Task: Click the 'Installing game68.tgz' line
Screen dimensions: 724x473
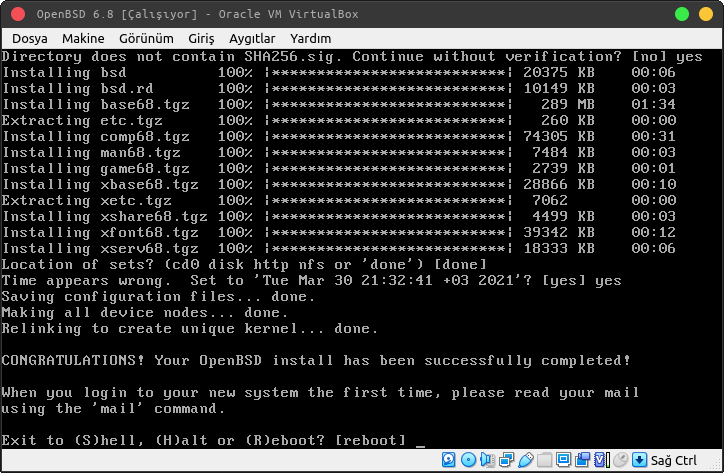Action: 338,168
